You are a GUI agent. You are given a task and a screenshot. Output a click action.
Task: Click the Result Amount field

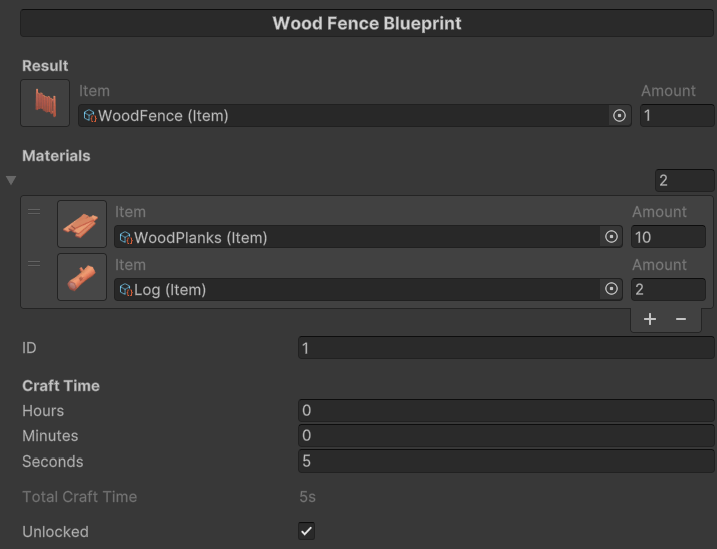[x=677, y=116]
